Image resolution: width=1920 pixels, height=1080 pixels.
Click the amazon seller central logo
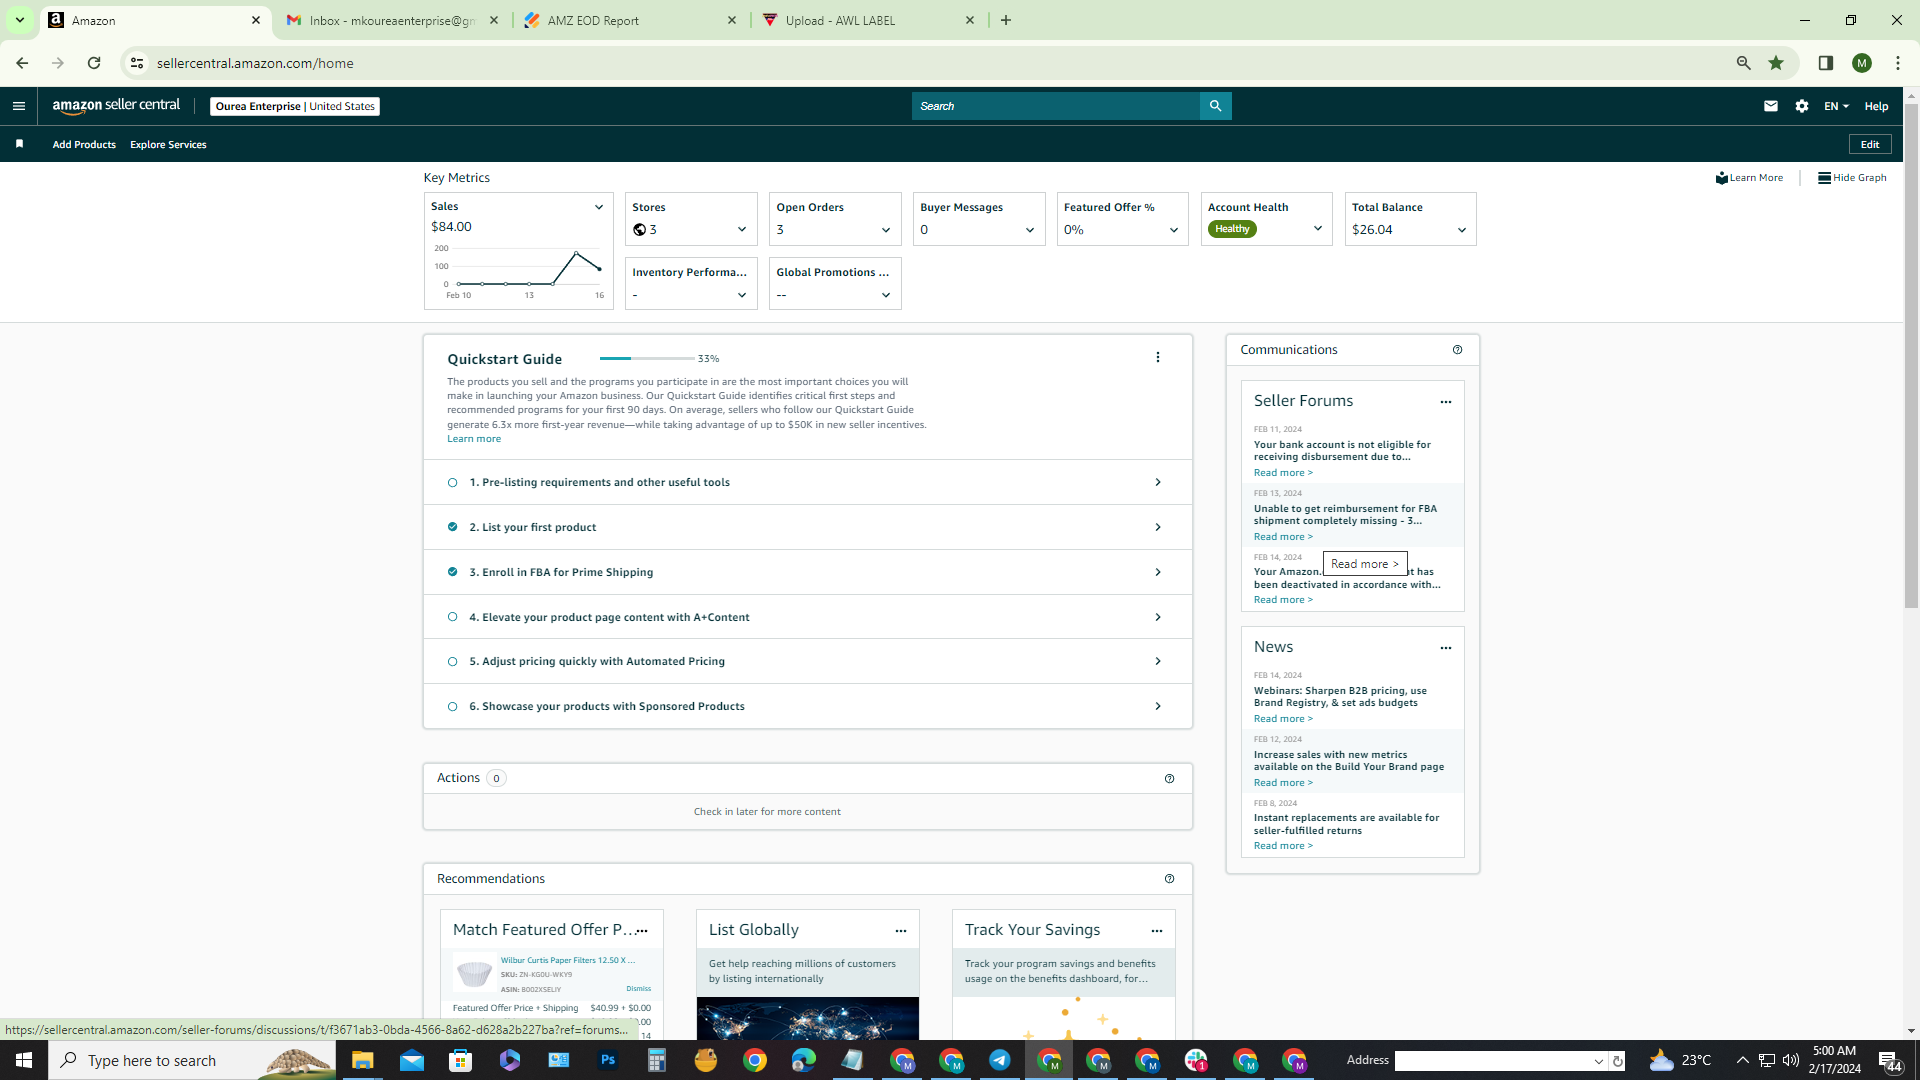[116, 106]
